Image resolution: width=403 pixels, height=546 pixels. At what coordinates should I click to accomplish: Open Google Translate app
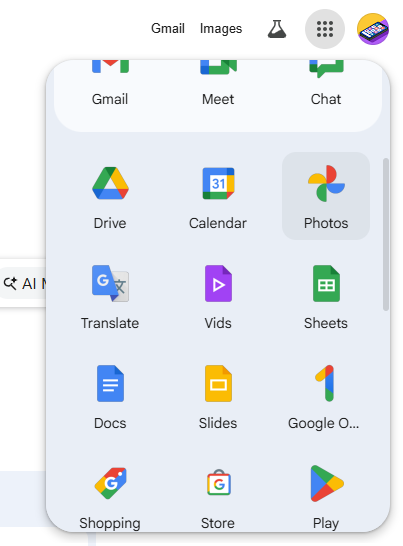coord(110,296)
